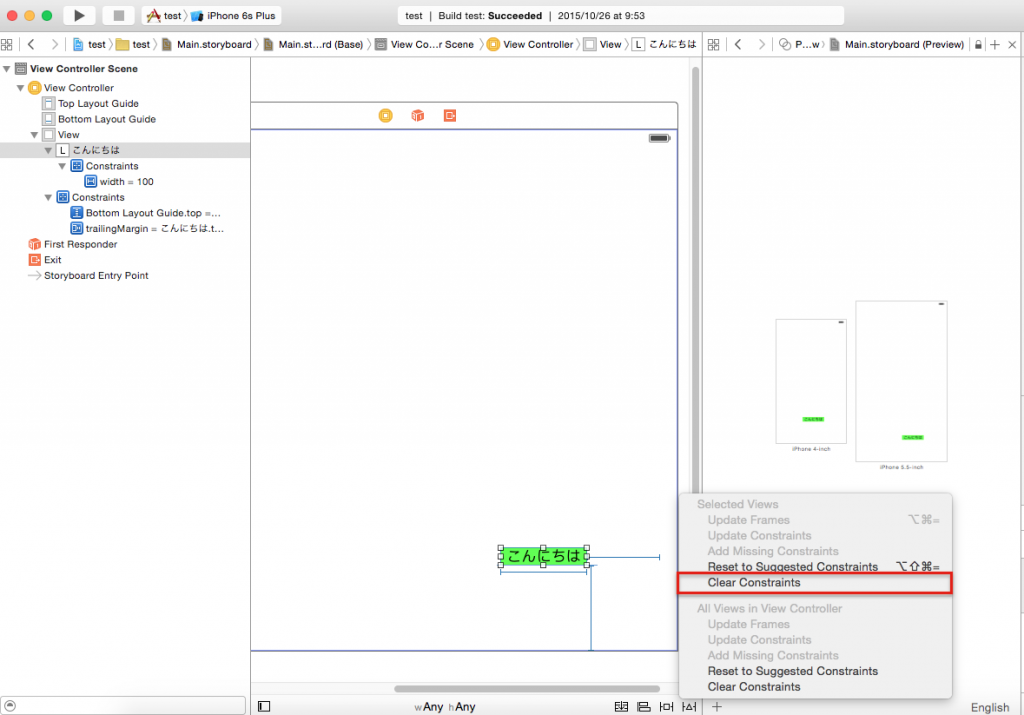Click the View Controller icon in scene dock
This screenshot has width=1024, height=715.
pos(385,116)
